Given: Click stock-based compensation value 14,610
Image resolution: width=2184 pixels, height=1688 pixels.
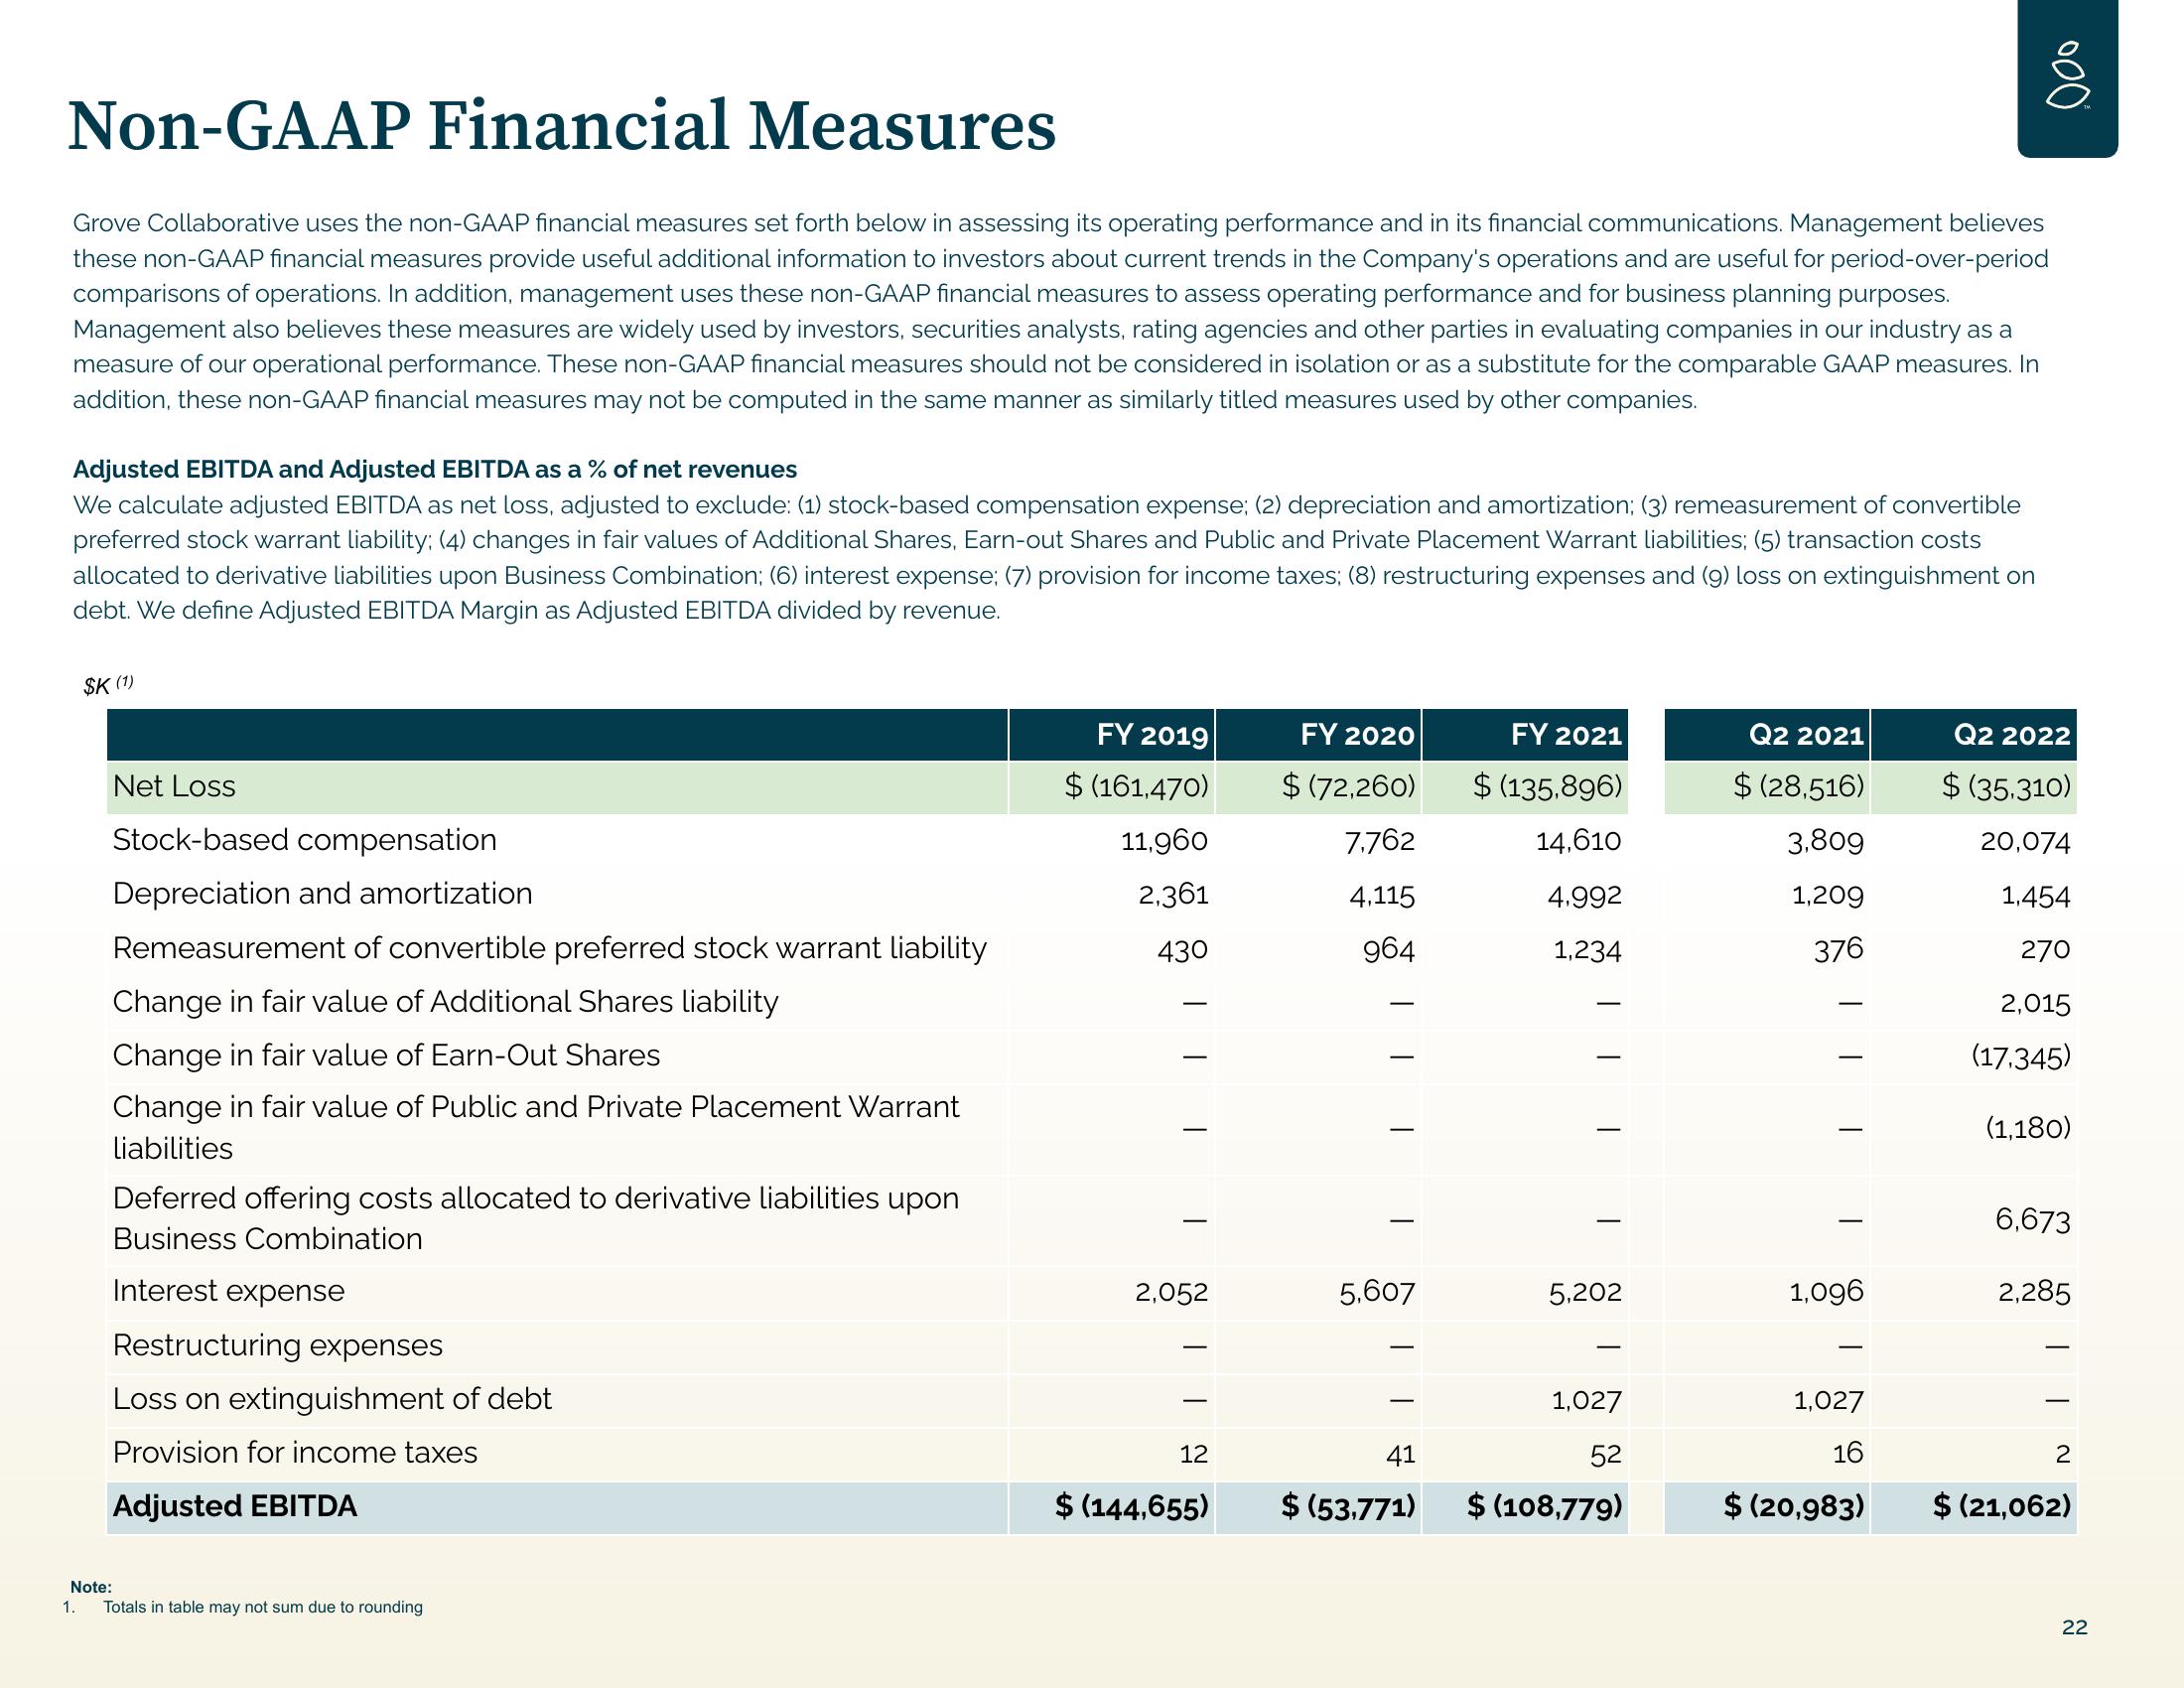Looking at the screenshot, I should pyautogui.click(x=1578, y=841).
